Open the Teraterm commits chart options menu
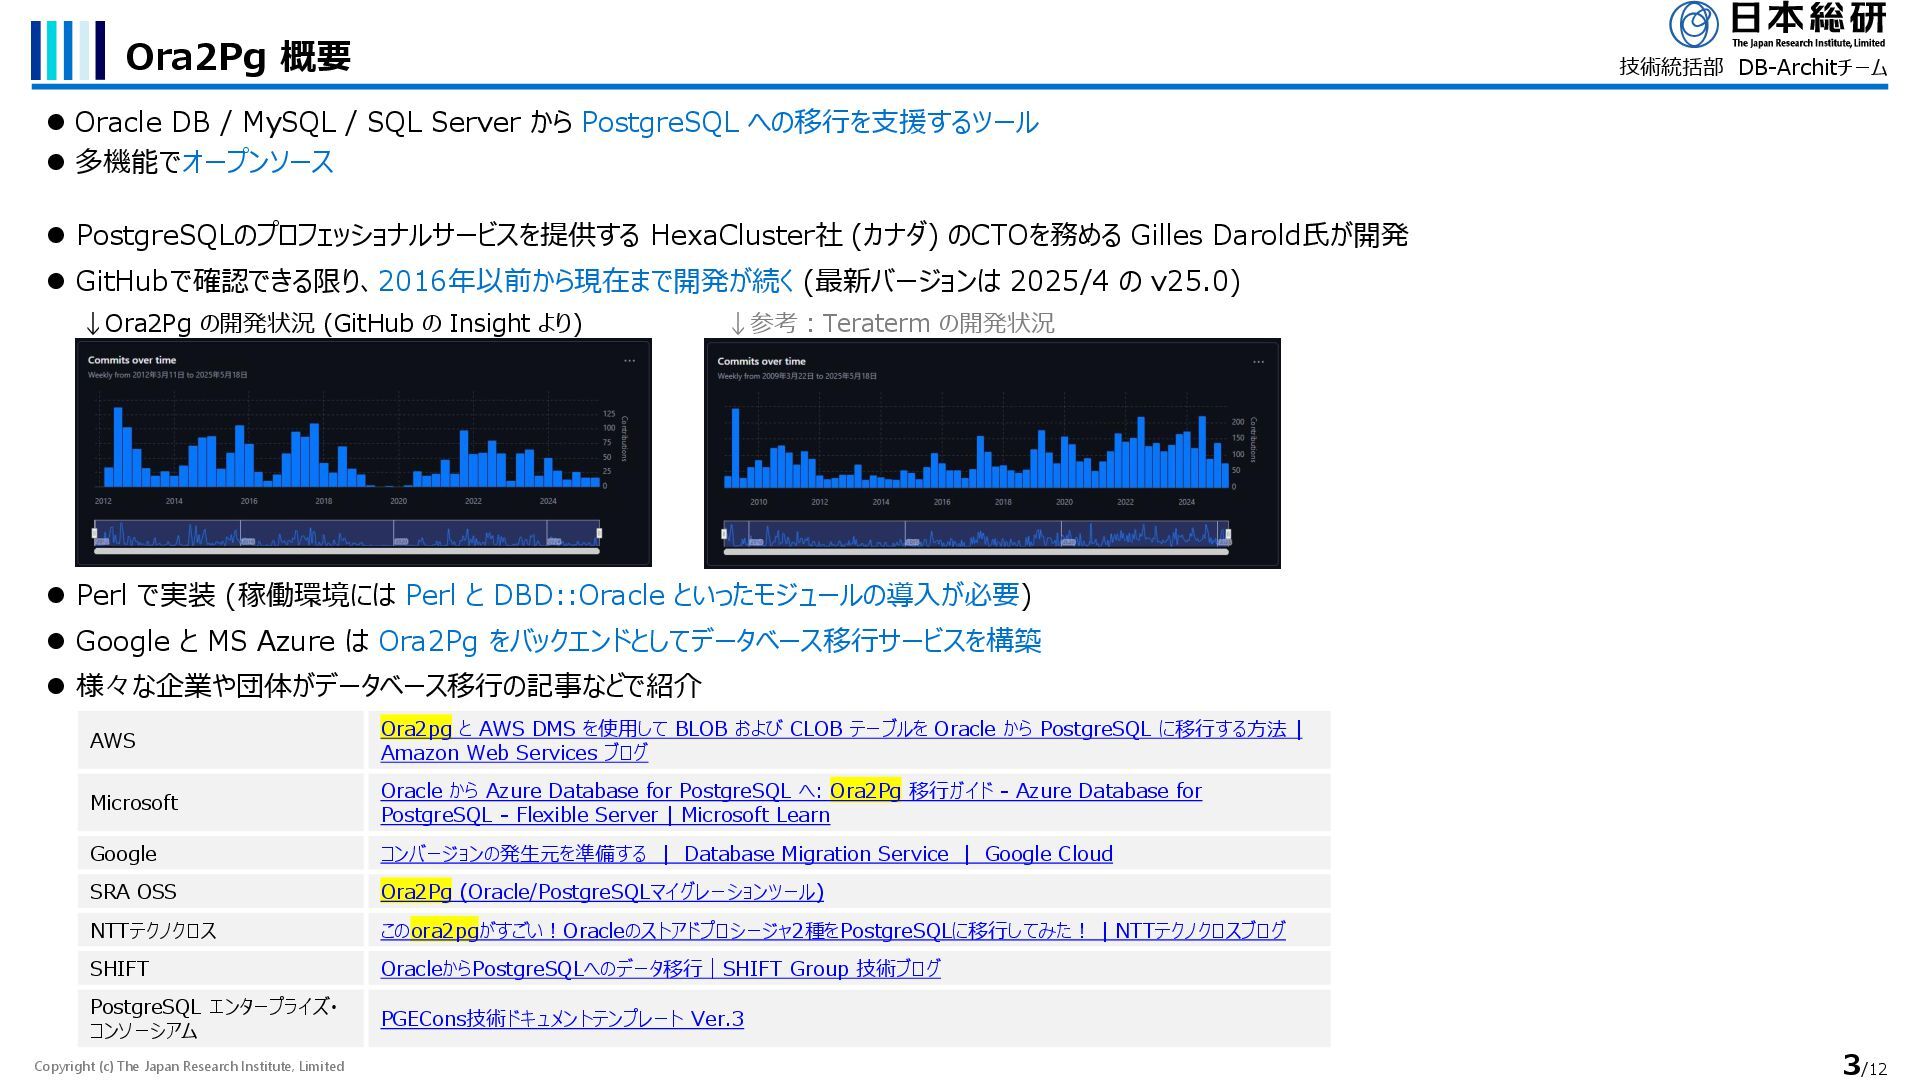 (1258, 362)
